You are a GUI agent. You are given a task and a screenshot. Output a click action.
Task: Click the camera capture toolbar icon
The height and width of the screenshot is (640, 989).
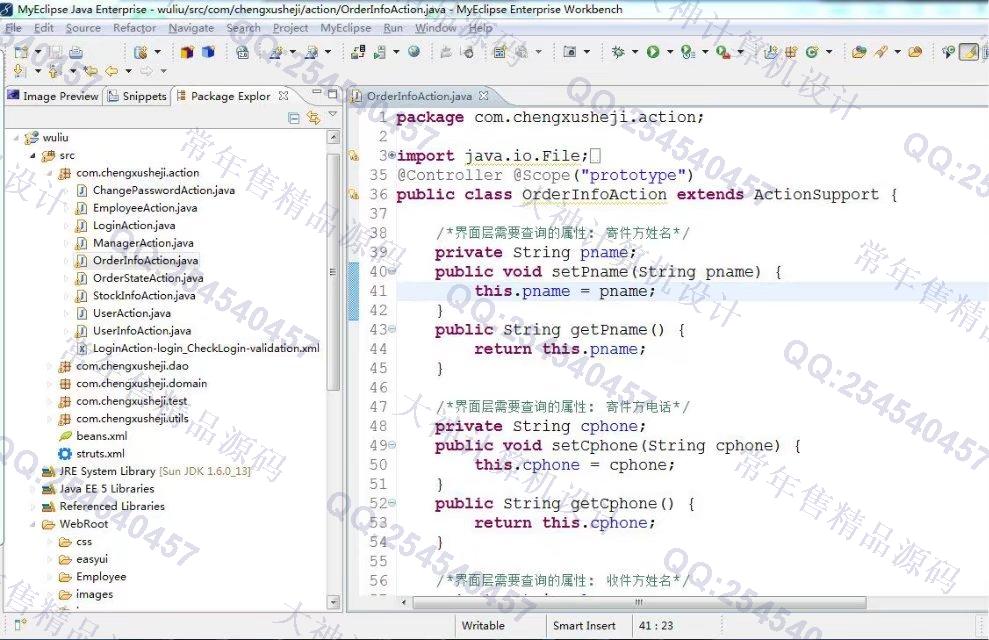pos(570,52)
